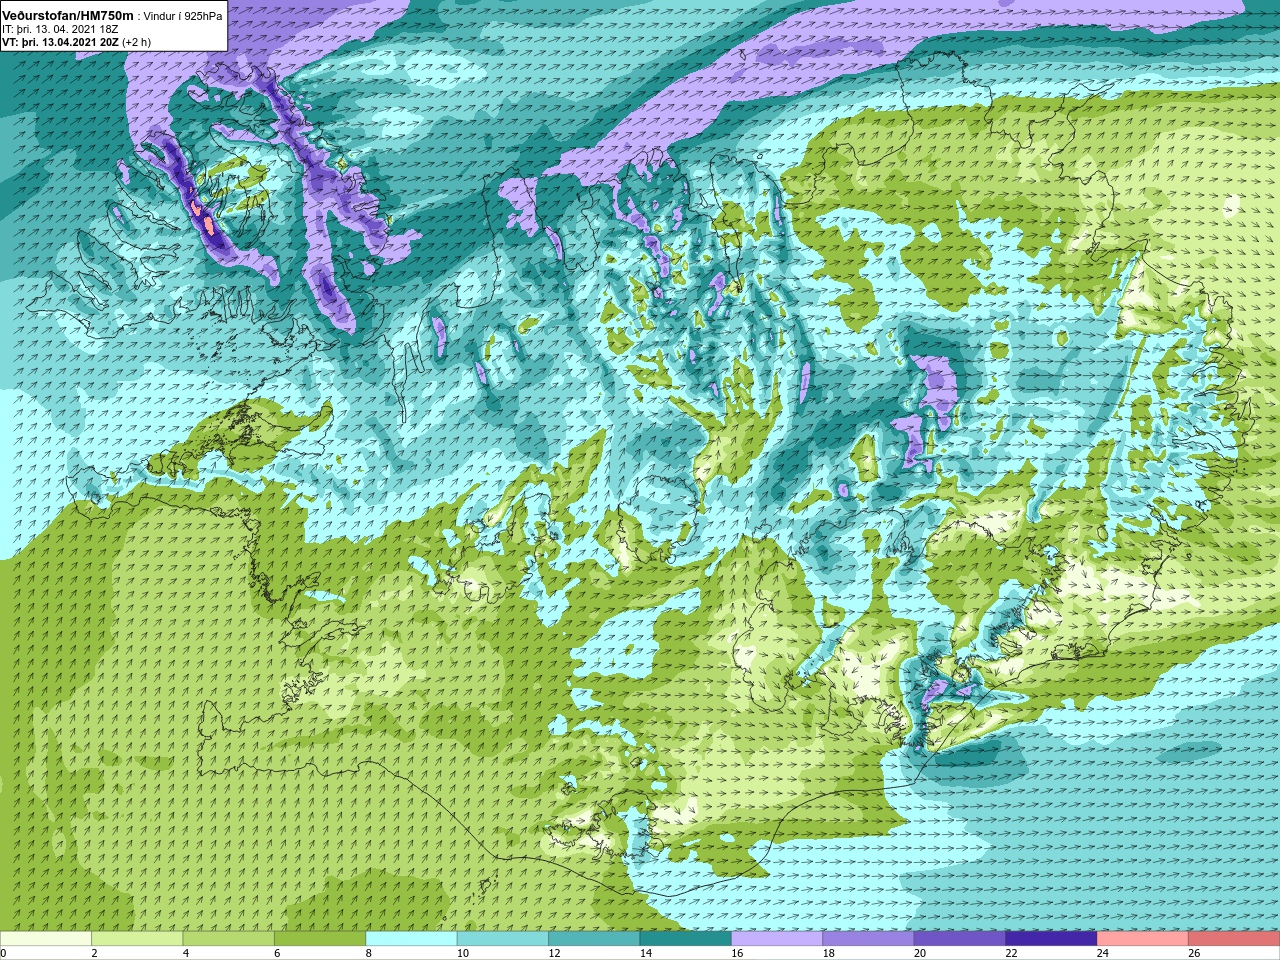
Task: Click the legend label '0'
Action: pyautogui.click(x=3, y=953)
